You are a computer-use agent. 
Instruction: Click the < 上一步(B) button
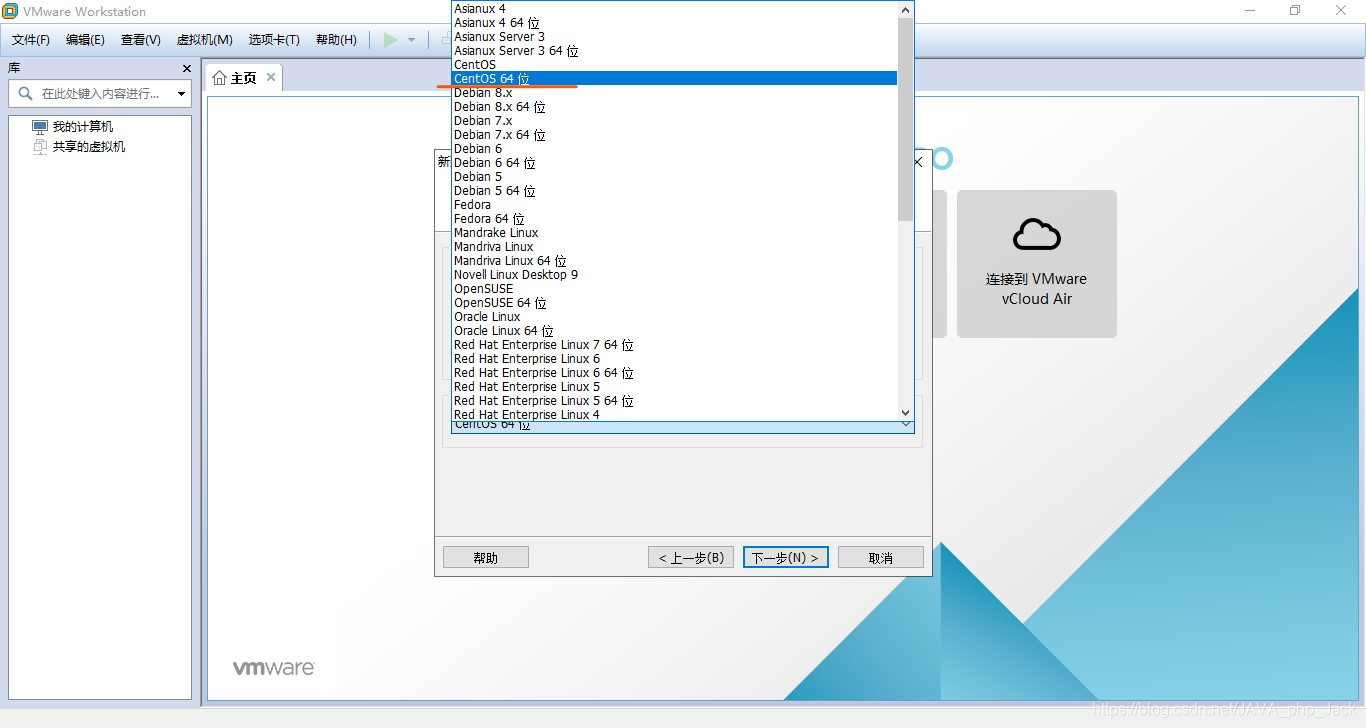click(691, 557)
